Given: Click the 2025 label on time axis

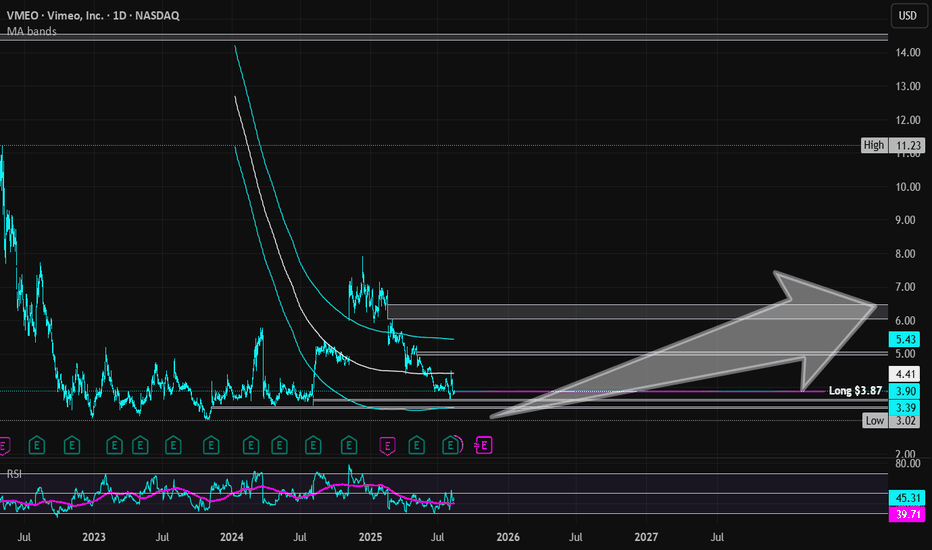Looking at the screenshot, I should pos(370,537).
